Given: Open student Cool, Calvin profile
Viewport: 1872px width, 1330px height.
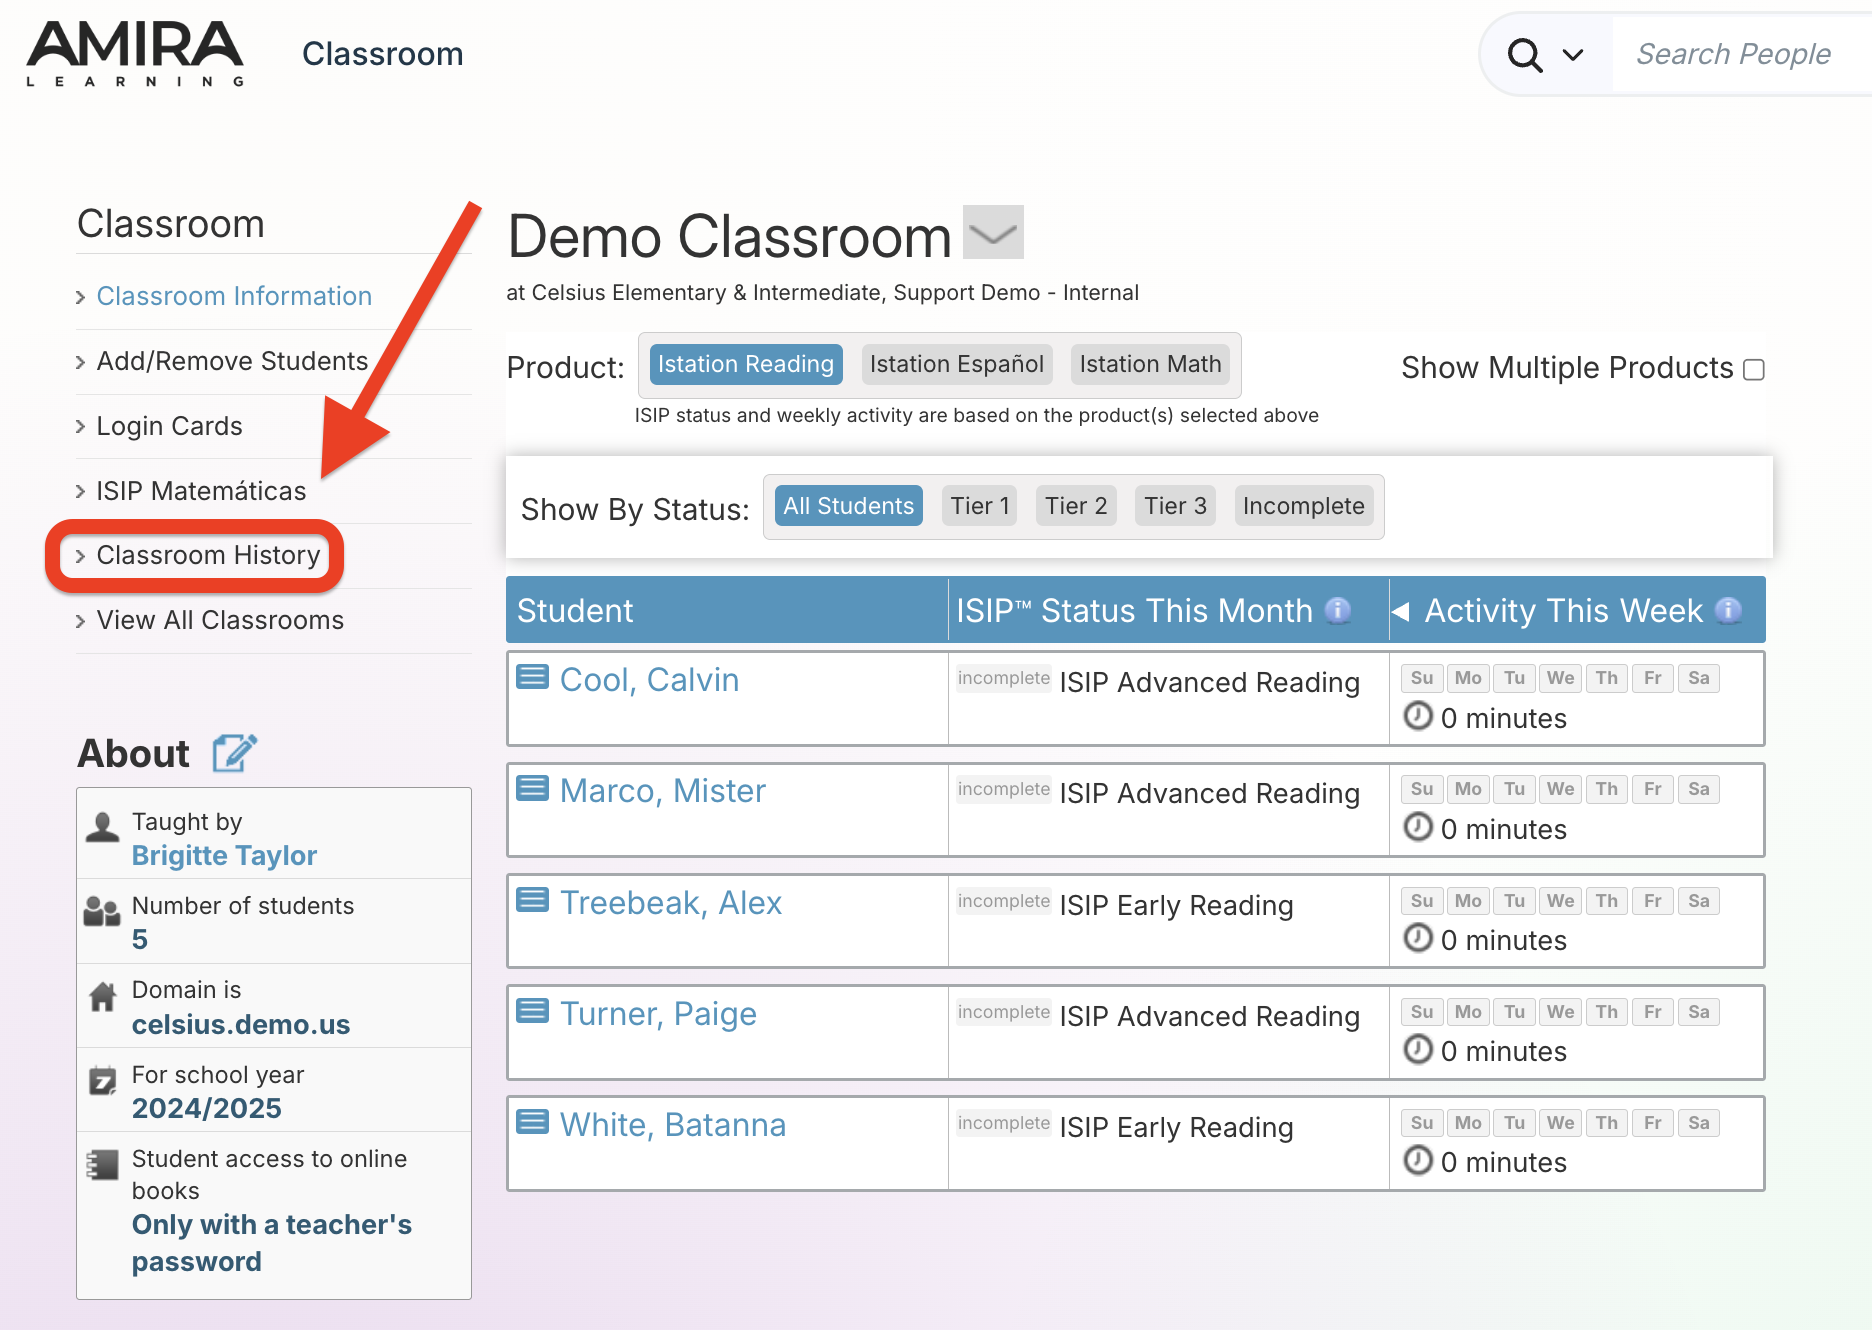Looking at the screenshot, I should 650,680.
